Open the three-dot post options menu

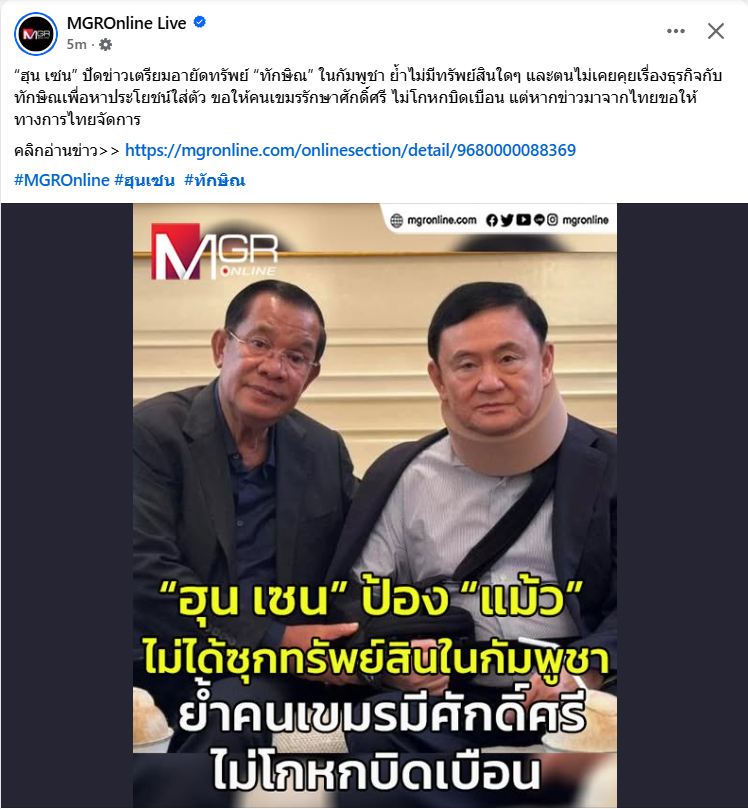coord(676,31)
